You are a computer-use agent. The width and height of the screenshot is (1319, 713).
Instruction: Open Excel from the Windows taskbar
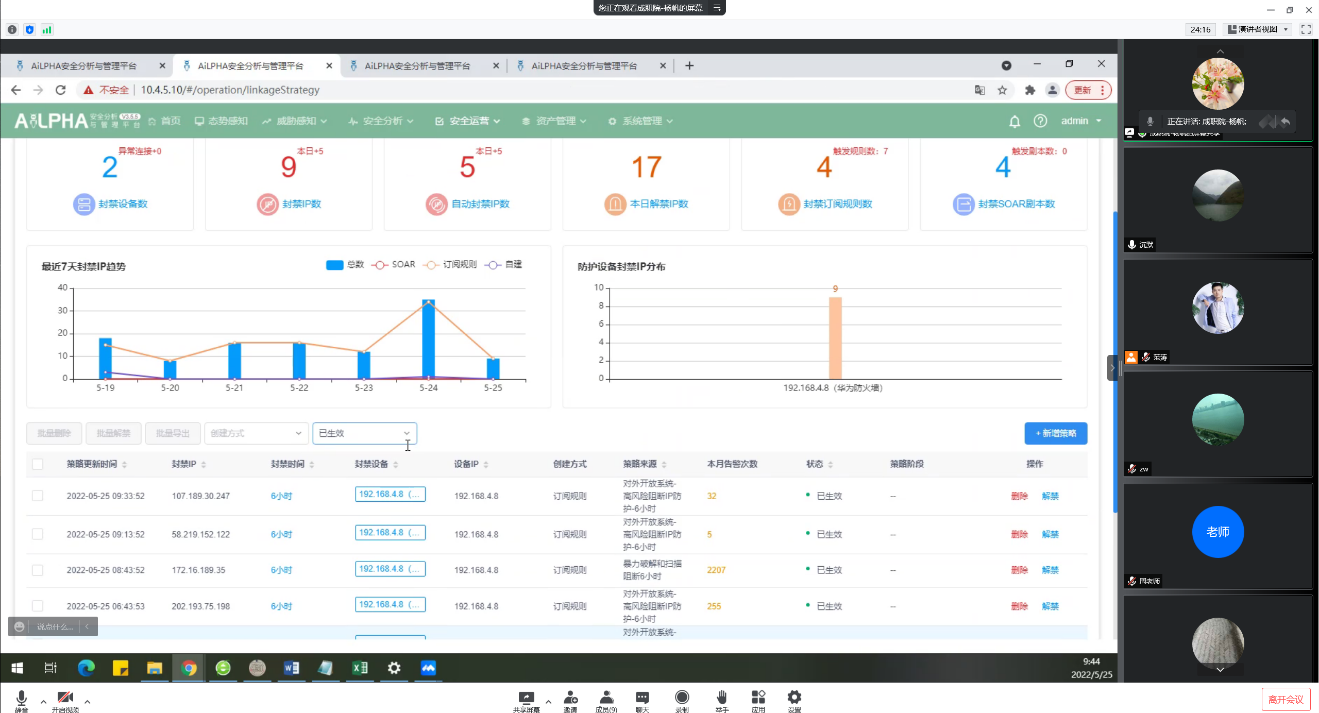pyautogui.click(x=360, y=668)
